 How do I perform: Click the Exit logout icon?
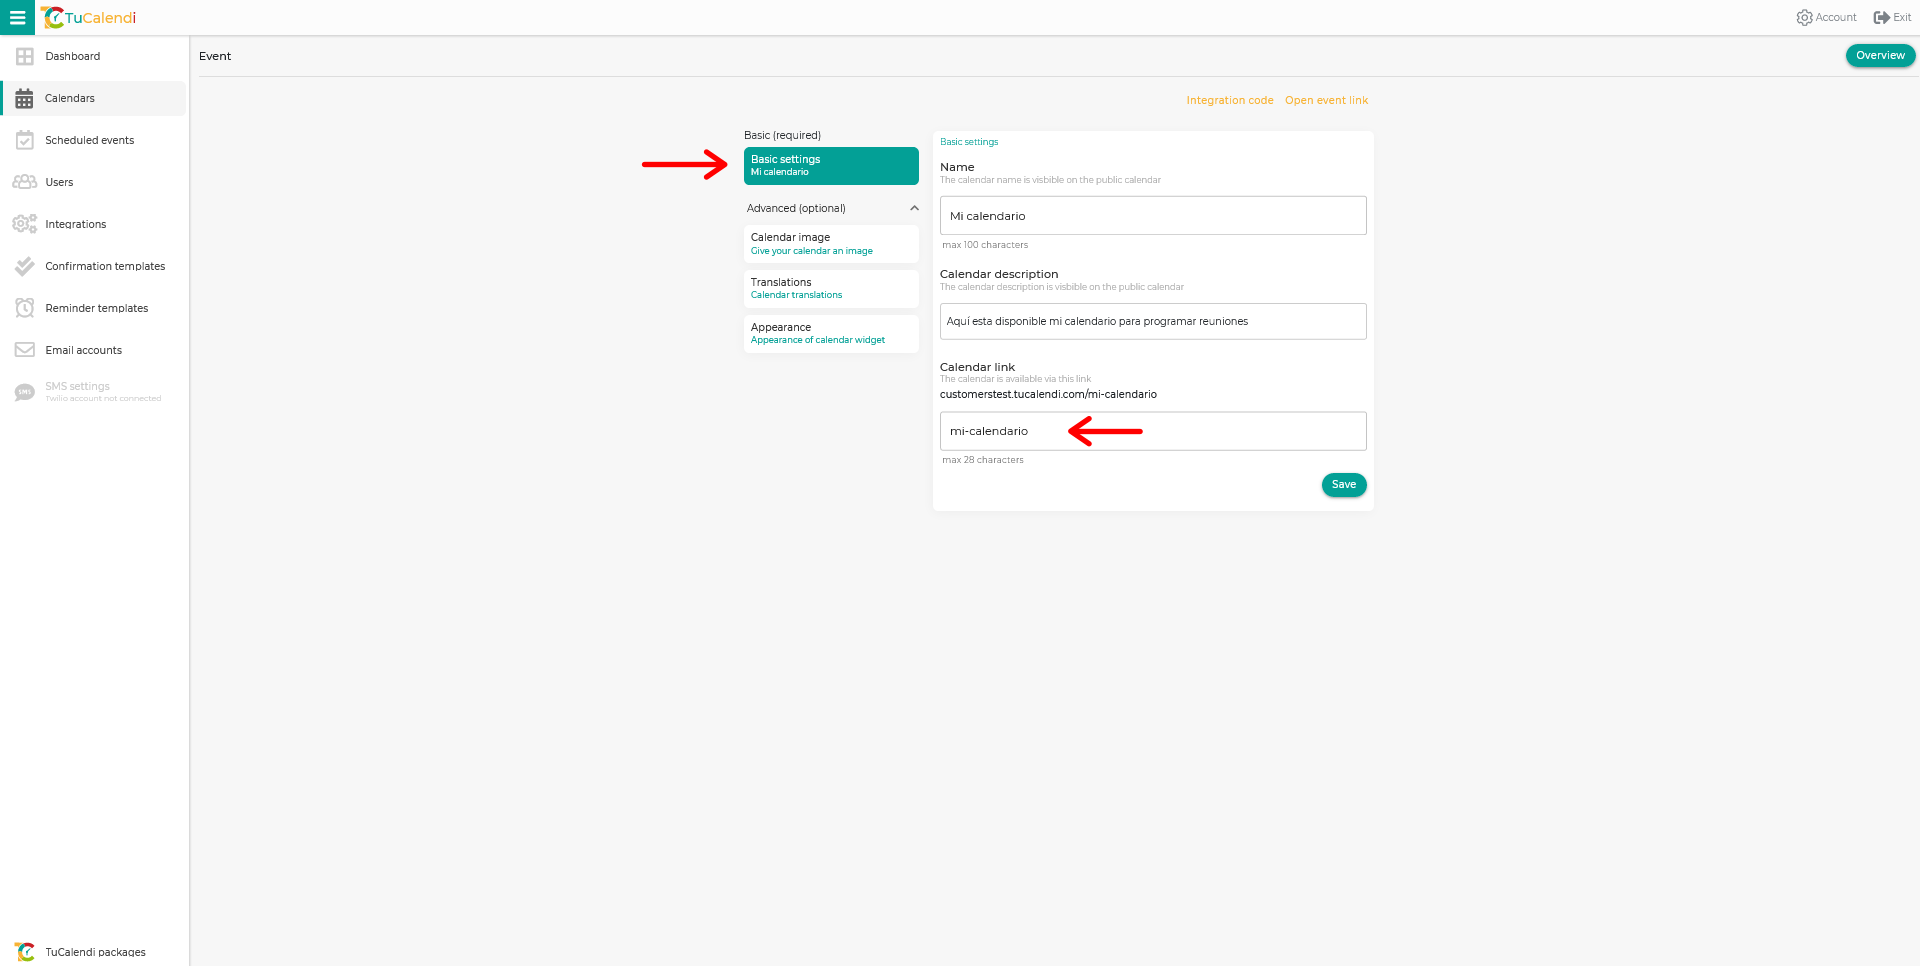[x=1881, y=18]
